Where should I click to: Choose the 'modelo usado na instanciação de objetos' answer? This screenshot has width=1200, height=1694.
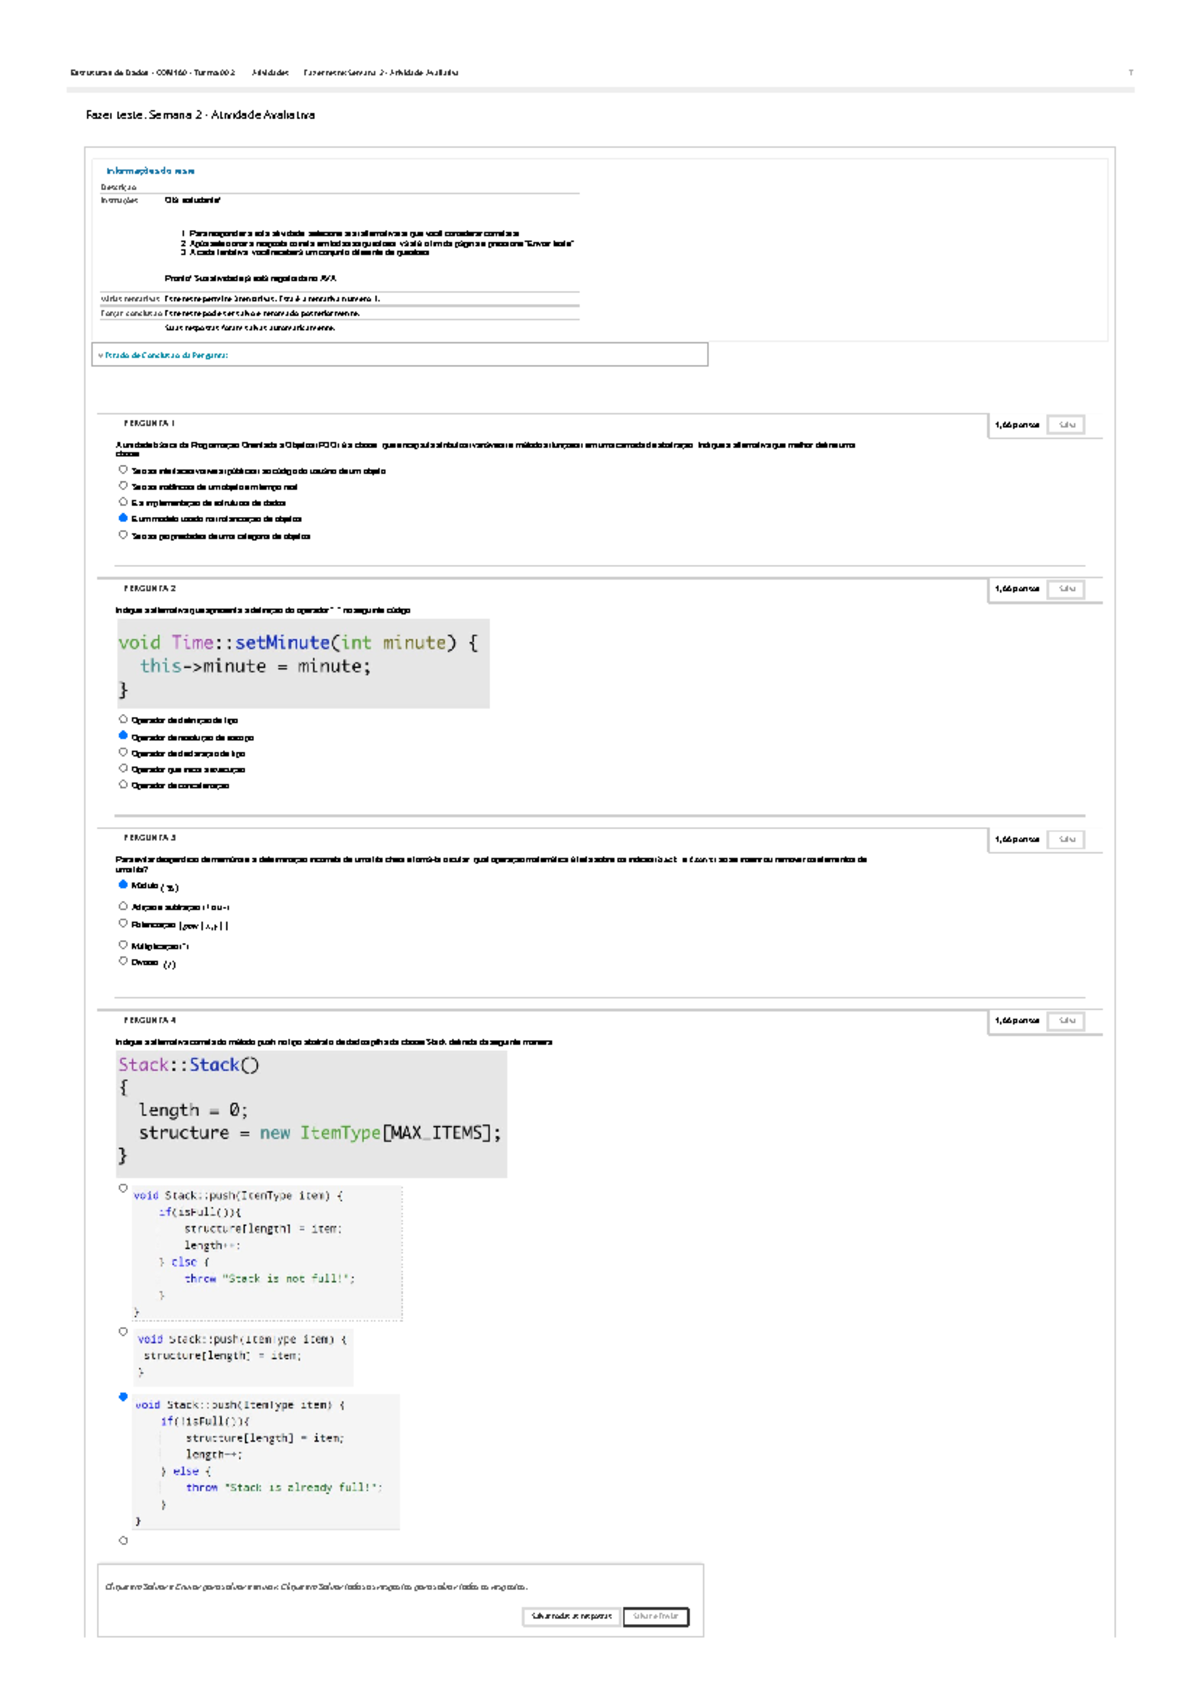123,518
